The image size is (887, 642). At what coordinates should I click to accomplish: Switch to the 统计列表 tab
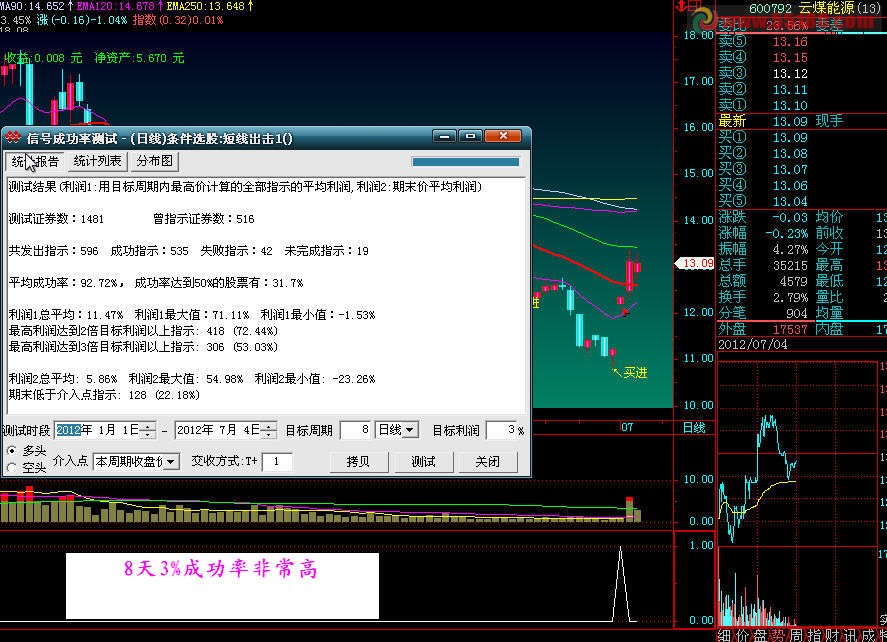pos(96,160)
